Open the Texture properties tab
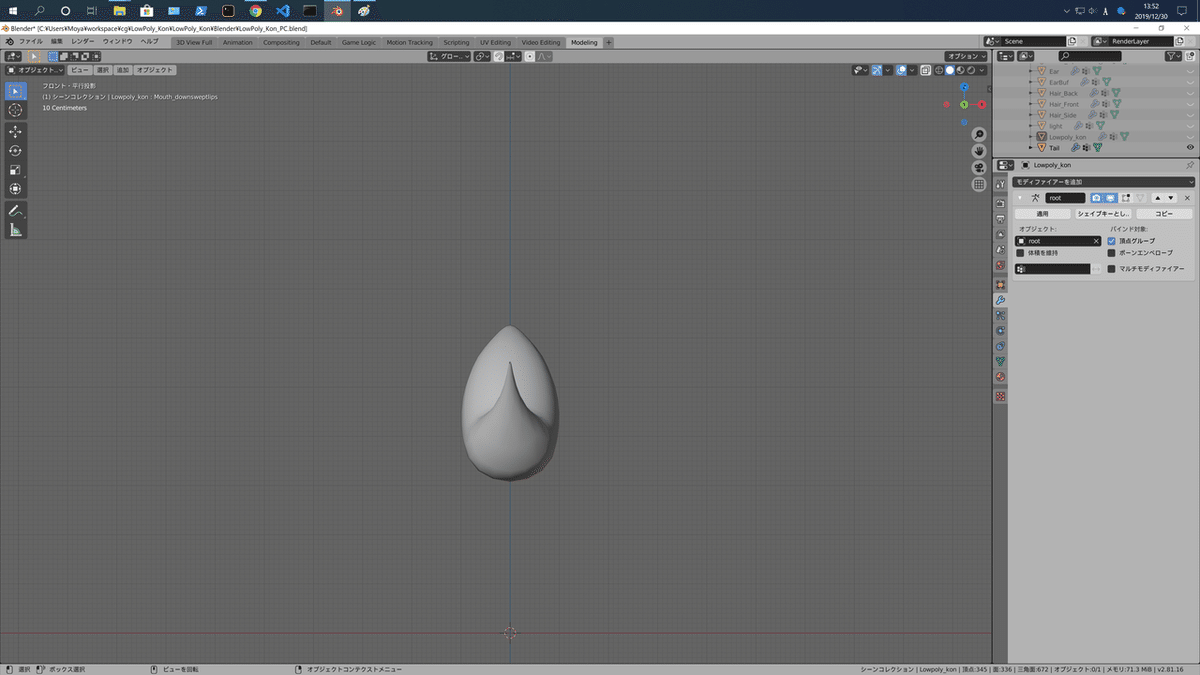1200x675 pixels. pyautogui.click(x=1000, y=396)
